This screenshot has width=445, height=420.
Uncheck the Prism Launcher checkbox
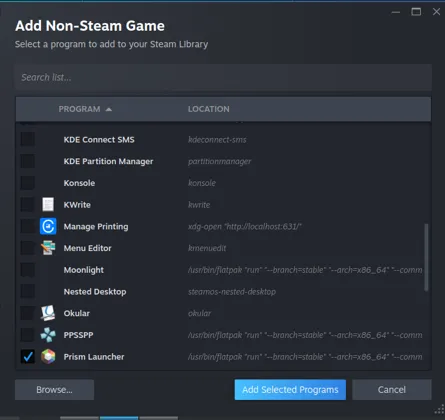point(28,356)
